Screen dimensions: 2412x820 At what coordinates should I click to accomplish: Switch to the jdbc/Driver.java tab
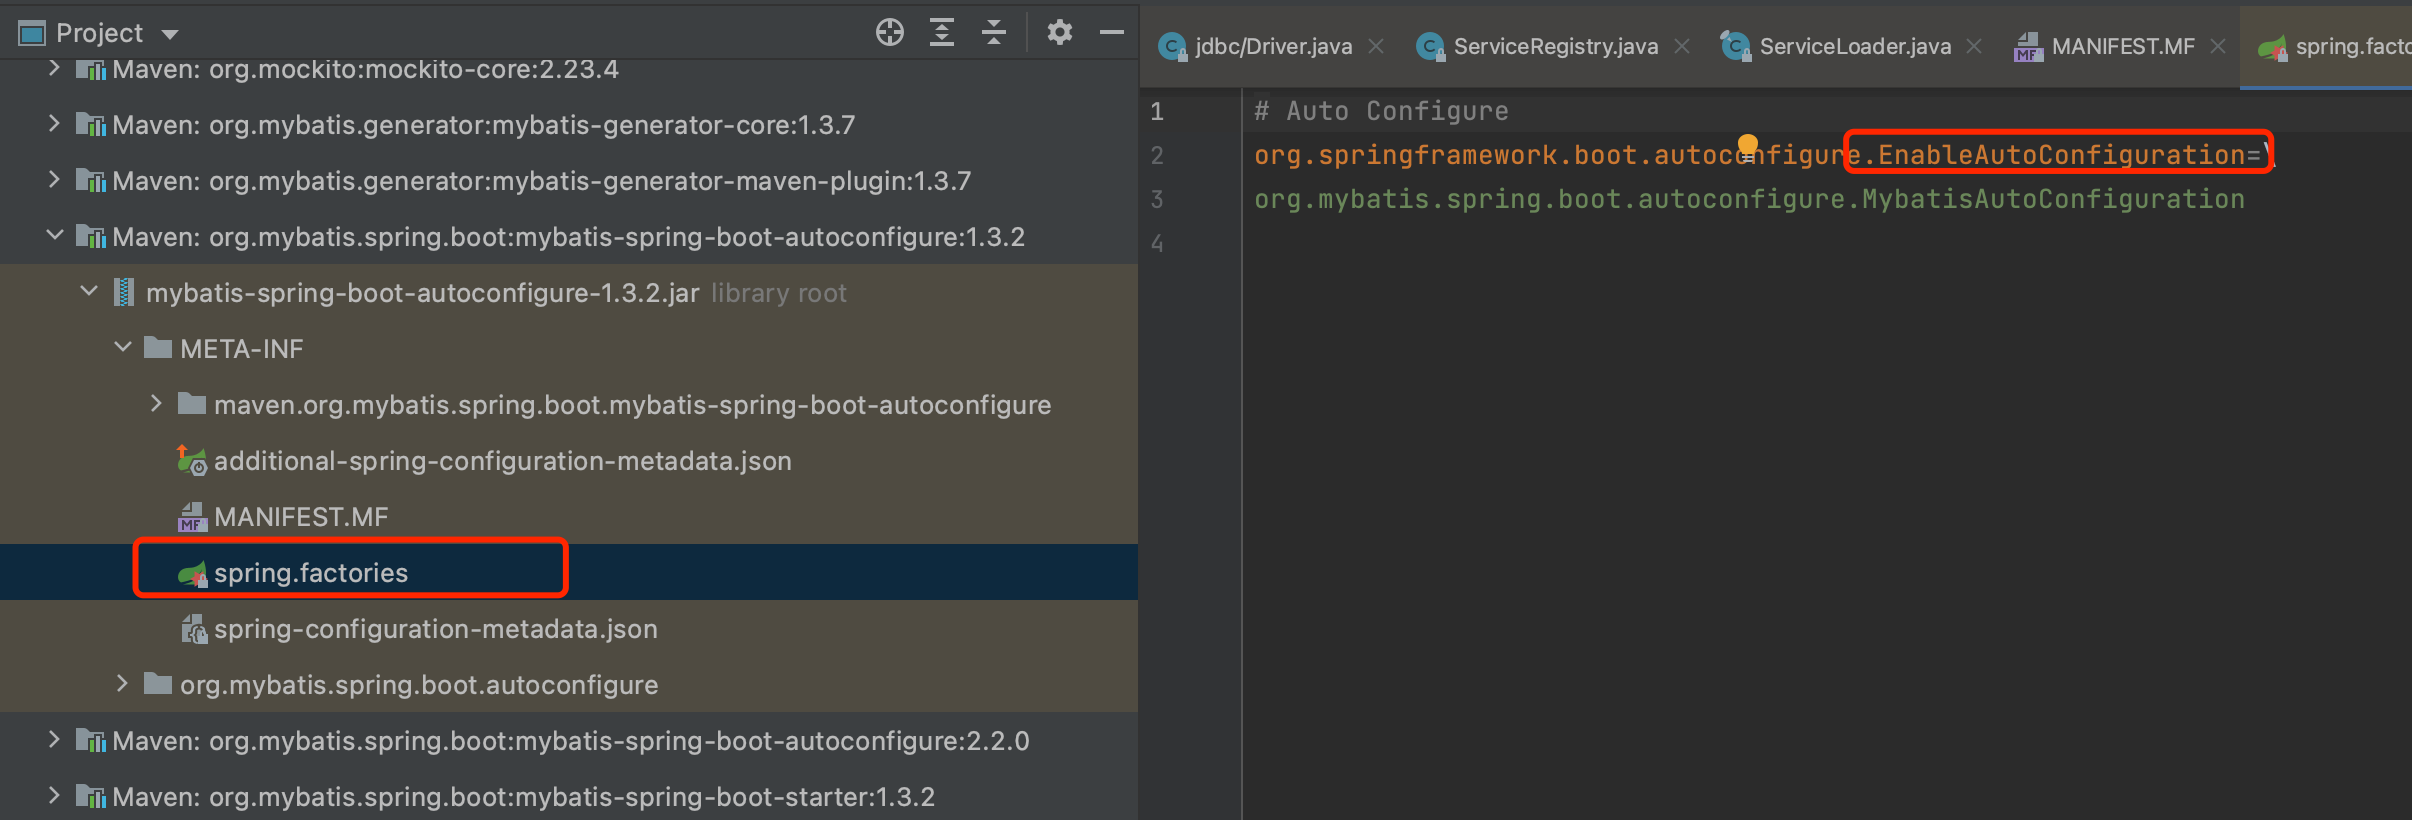click(x=1273, y=46)
